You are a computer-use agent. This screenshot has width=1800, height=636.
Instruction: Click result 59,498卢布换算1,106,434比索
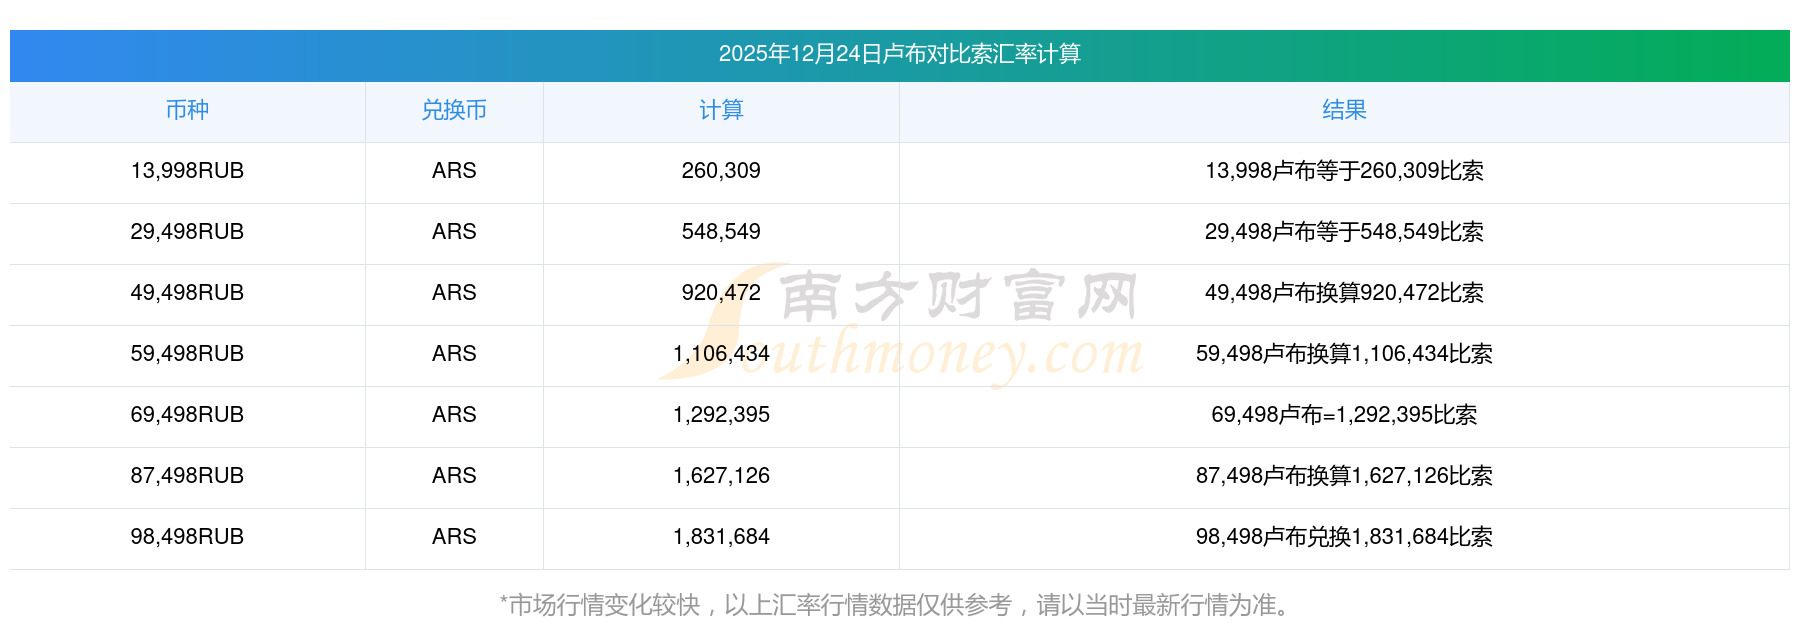(1344, 354)
